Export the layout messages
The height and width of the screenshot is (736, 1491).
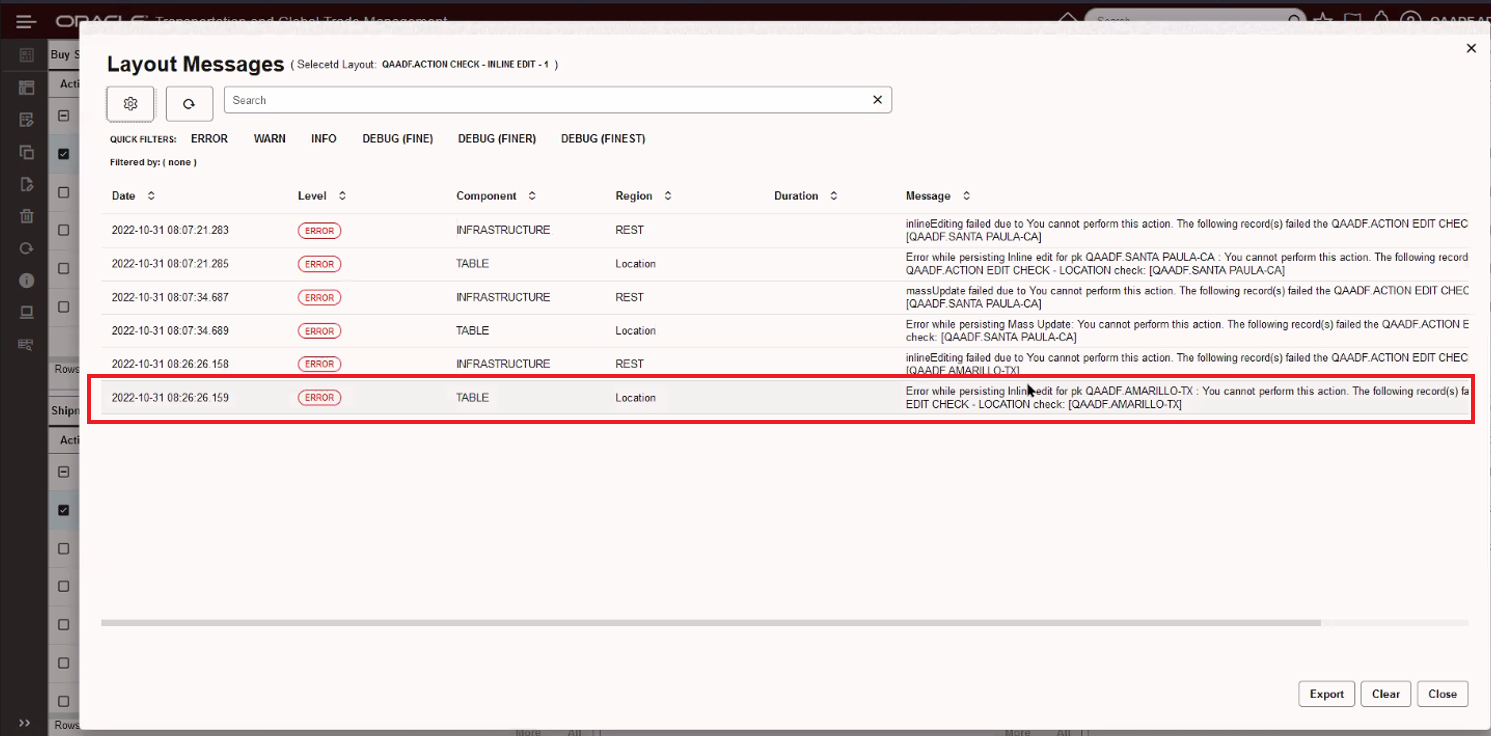[1326, 693]
